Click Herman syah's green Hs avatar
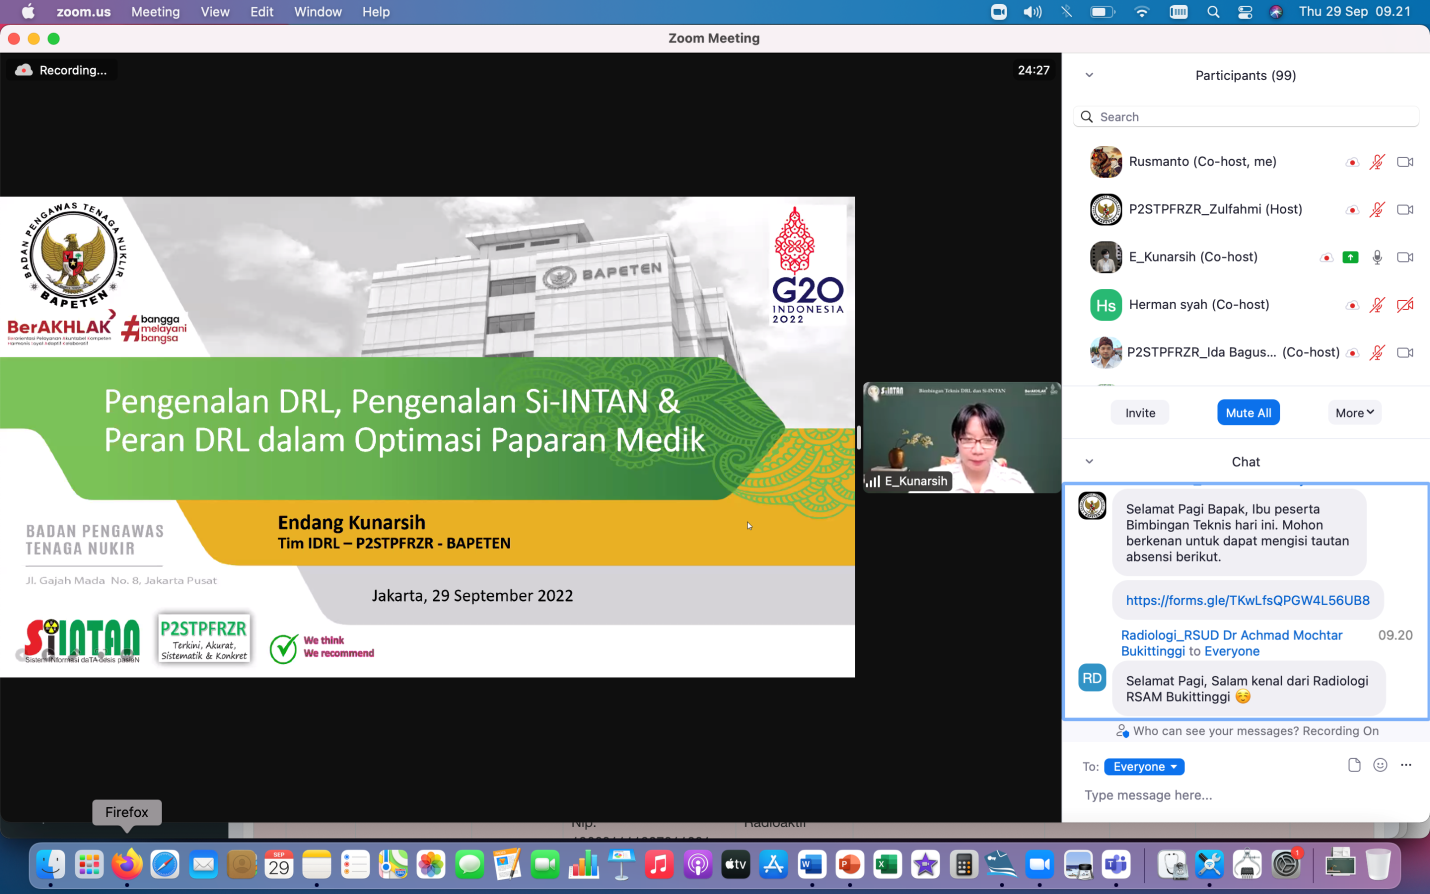 [1106, 305]
